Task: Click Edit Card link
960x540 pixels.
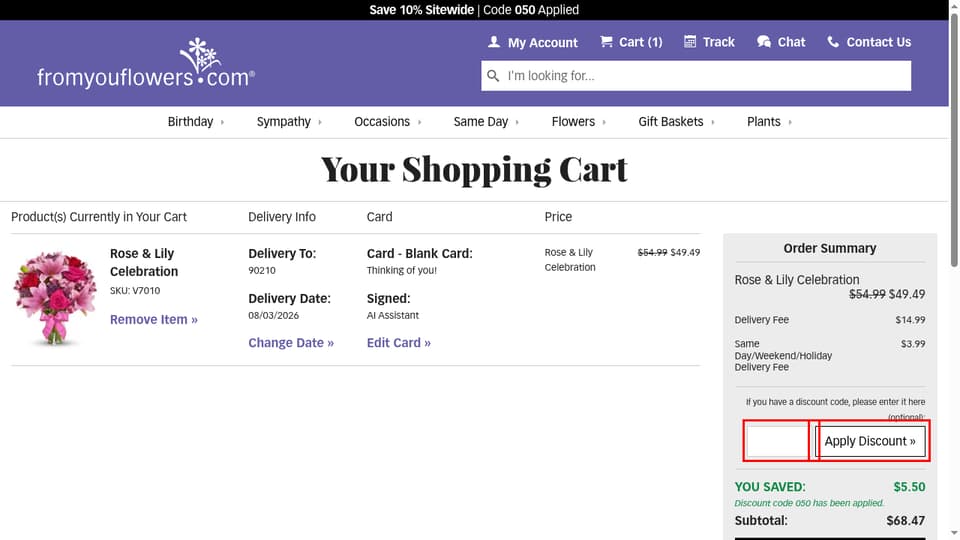Action: [x=399, y=343]
